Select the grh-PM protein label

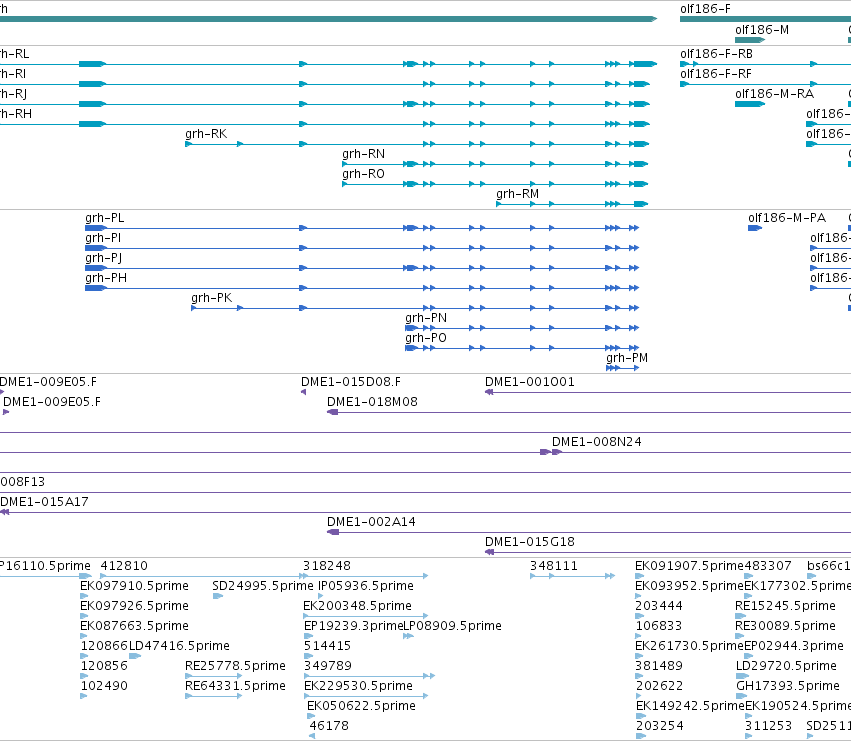tap(627, 358)
